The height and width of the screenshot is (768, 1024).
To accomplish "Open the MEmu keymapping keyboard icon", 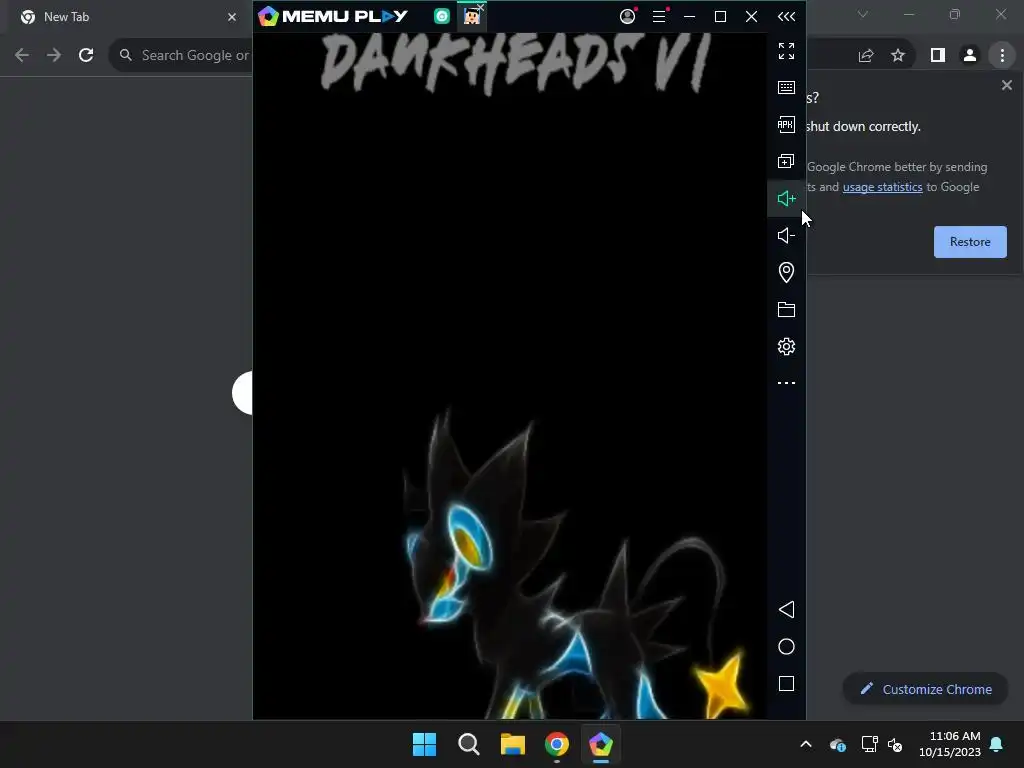I will 786,88.
